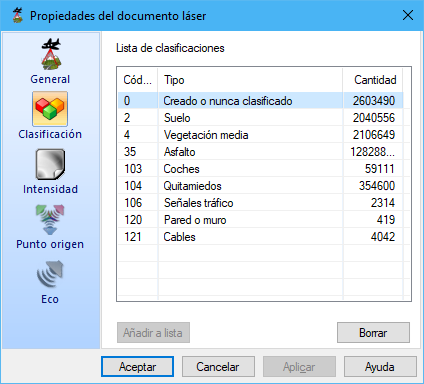424x384 pixels.
Task: Select the Clasificación colored cubes icon
Action: tap(50, 109)
